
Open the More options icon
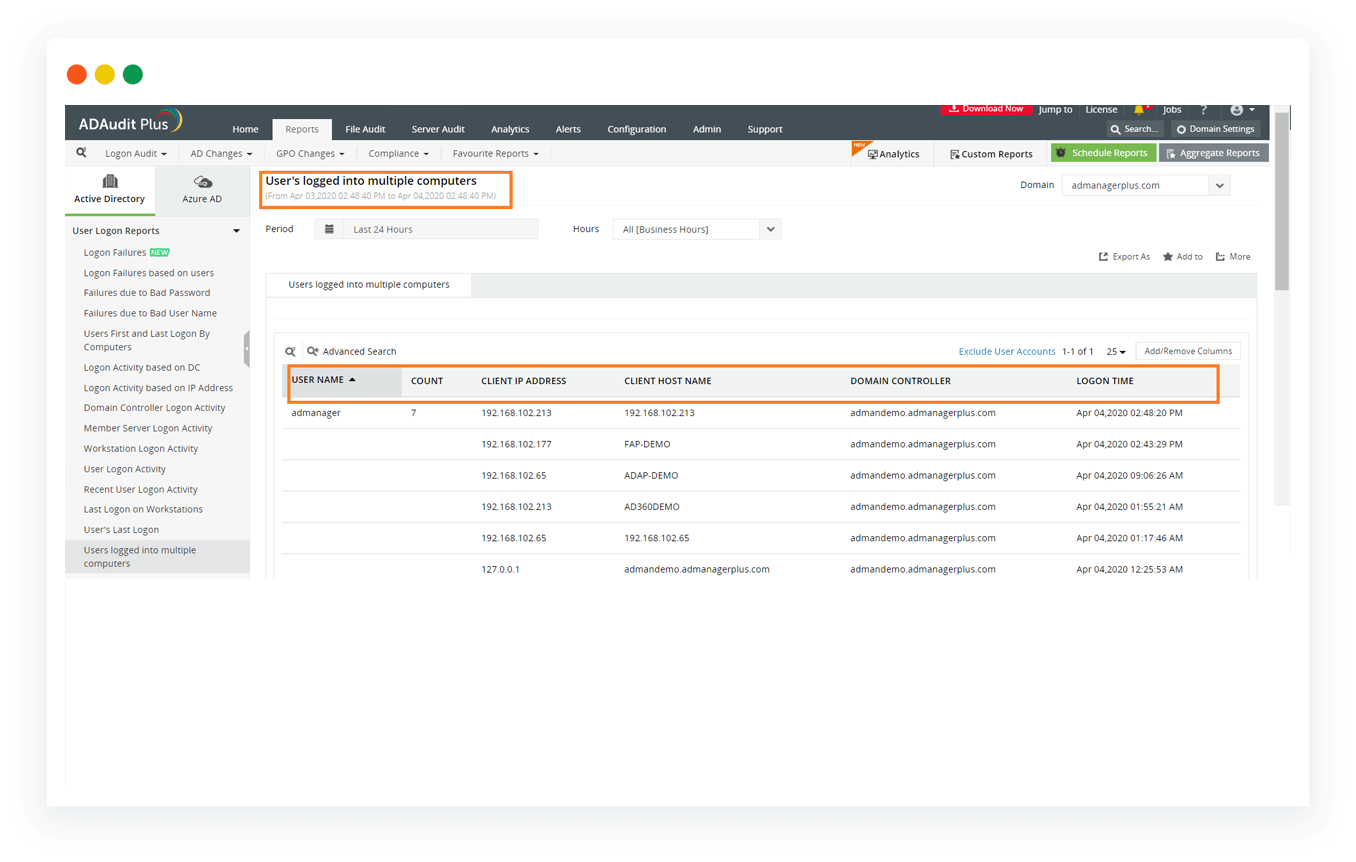click(x=1220, y=257)
